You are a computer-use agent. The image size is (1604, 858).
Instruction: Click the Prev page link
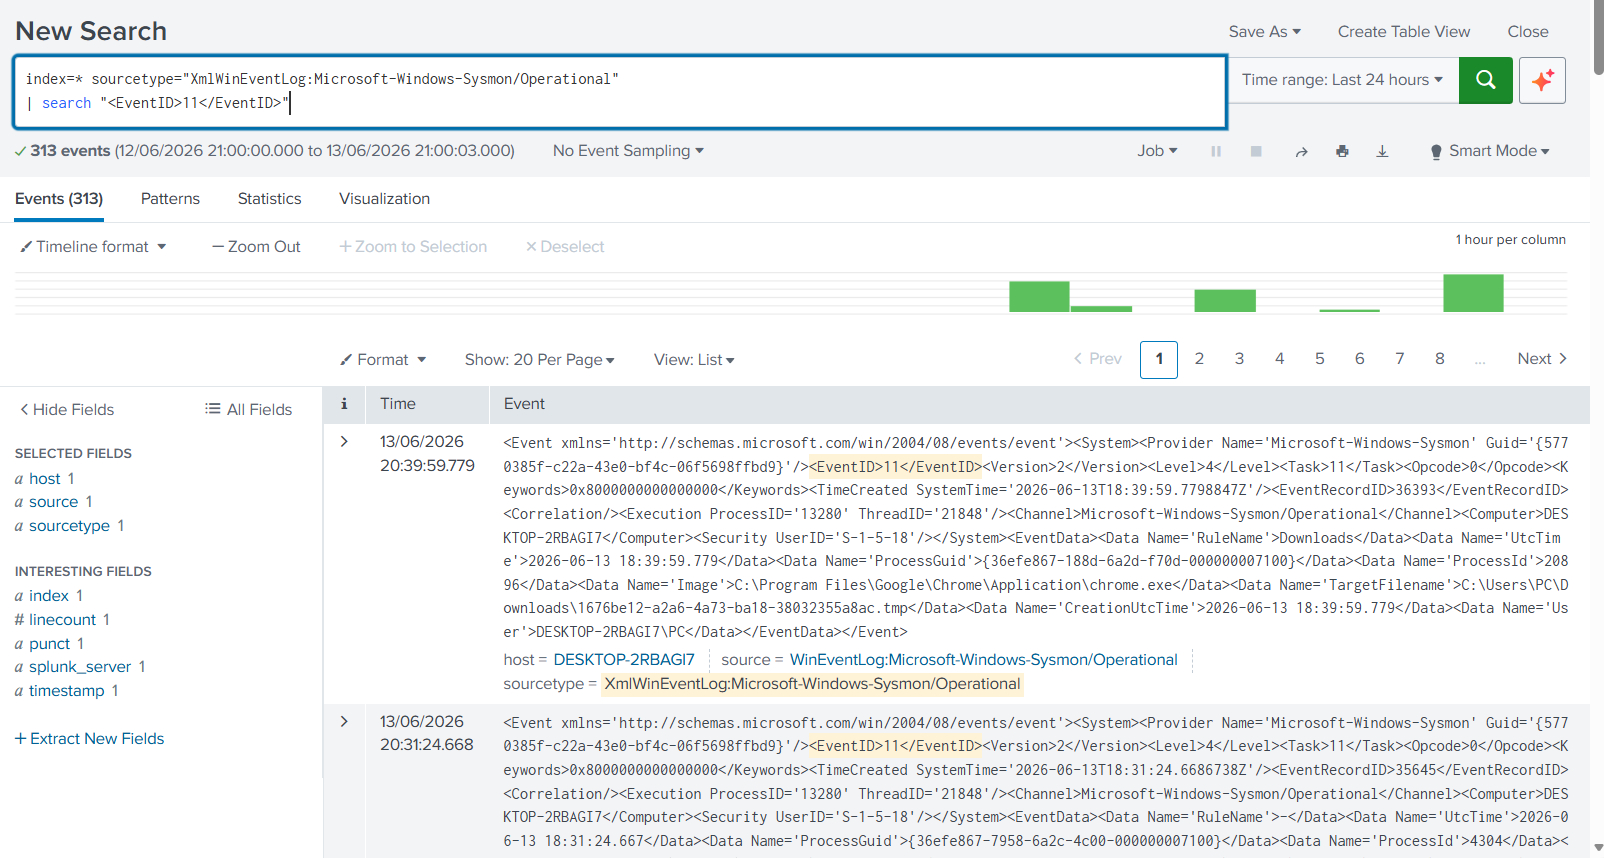point(1098,359)
